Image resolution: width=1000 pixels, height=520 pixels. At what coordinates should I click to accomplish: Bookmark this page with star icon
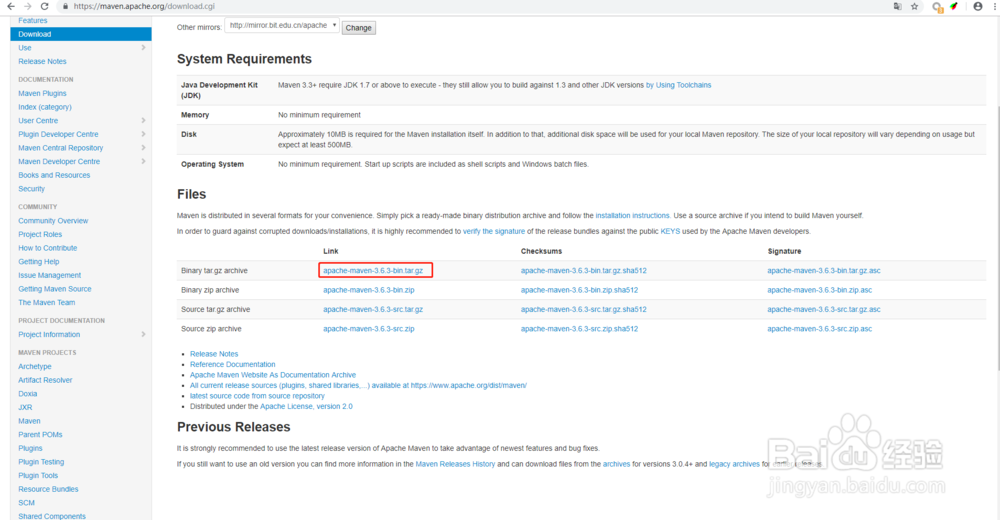(x=915, y=6)
